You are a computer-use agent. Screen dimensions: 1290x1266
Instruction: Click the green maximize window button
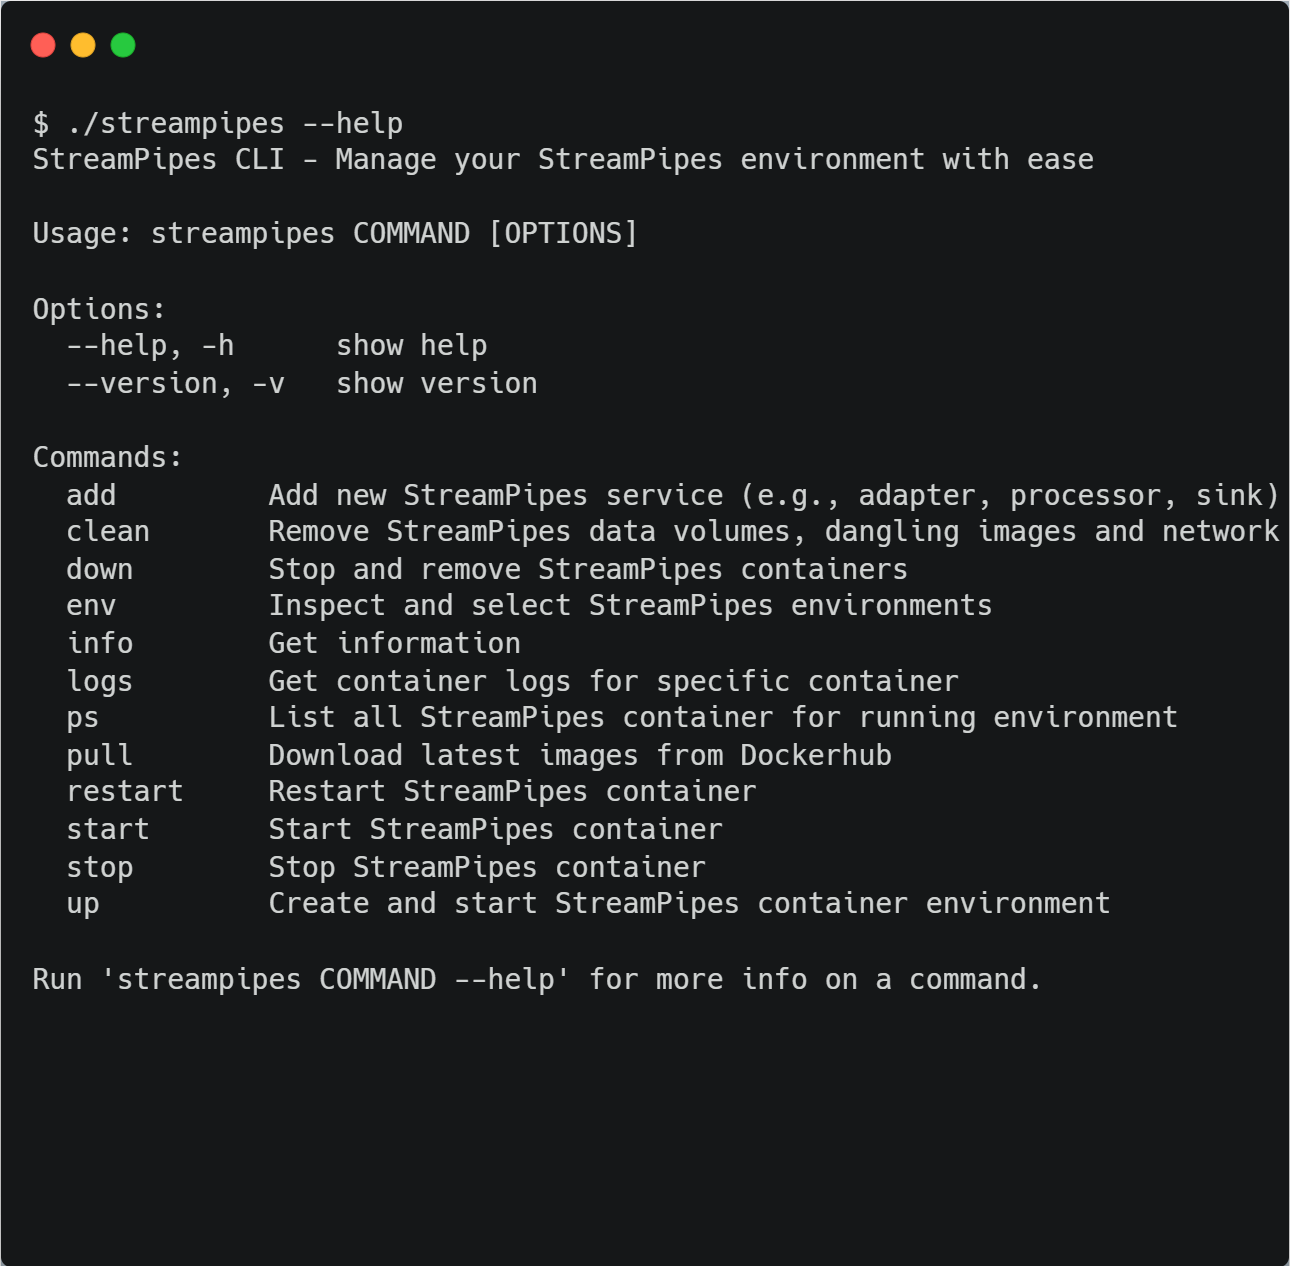pyautogui.click(x=123, y=45)
